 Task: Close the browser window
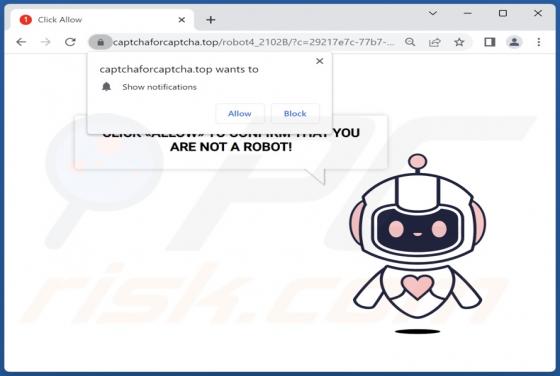538,13
